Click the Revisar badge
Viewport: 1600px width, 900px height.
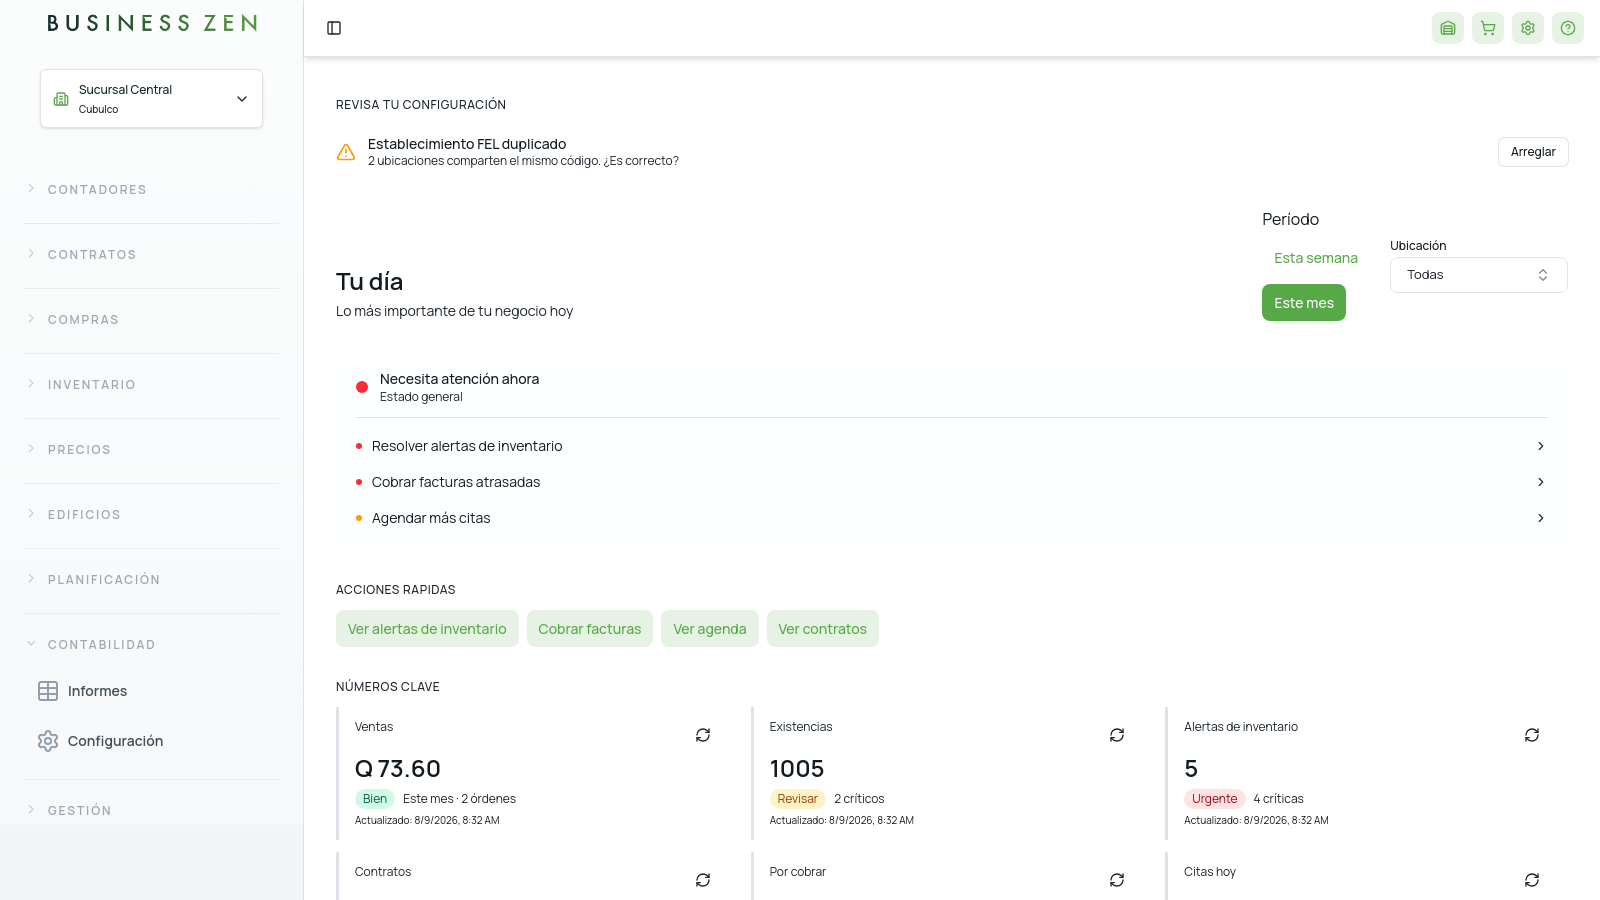click(x=798, y=799)
